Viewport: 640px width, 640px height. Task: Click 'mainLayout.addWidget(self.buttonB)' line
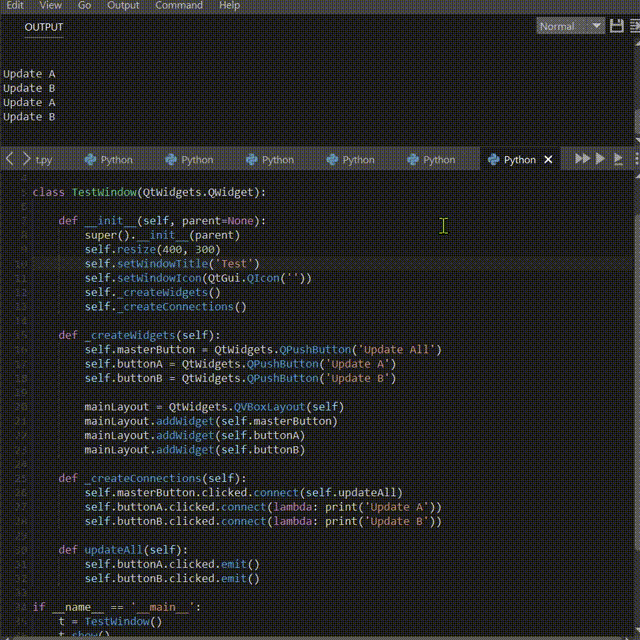pos(195,450)
